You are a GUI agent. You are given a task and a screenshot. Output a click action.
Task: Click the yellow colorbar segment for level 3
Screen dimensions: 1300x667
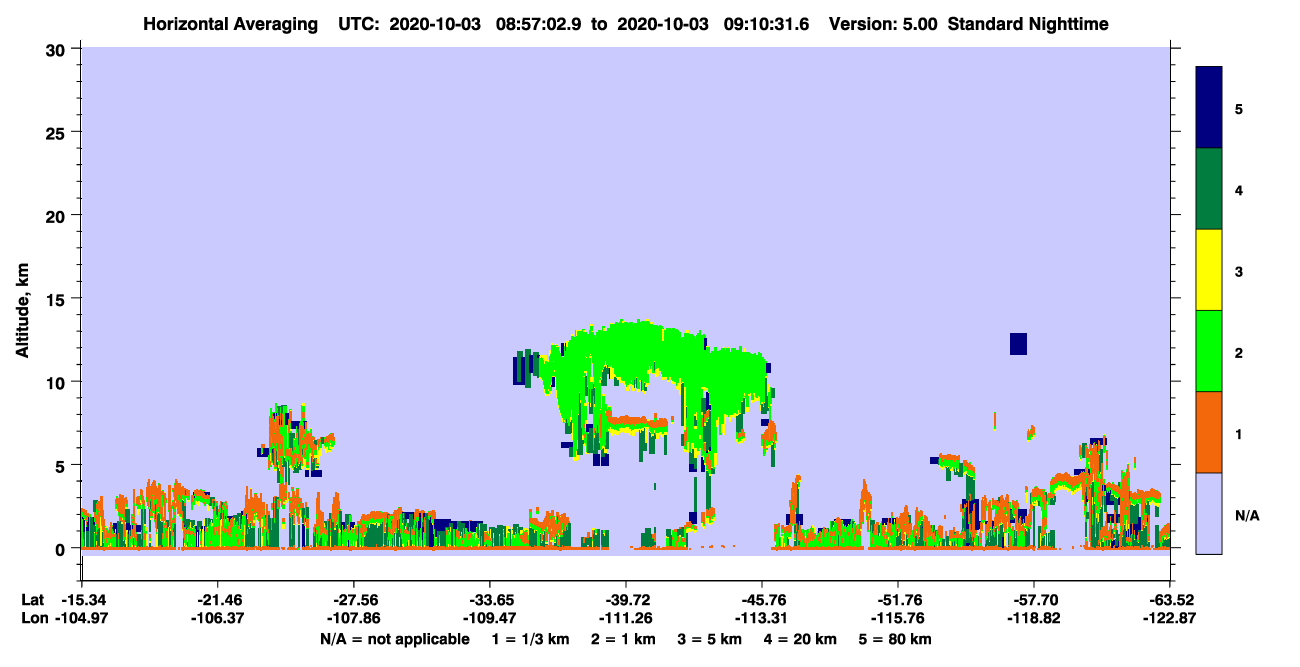(1209, 270)
